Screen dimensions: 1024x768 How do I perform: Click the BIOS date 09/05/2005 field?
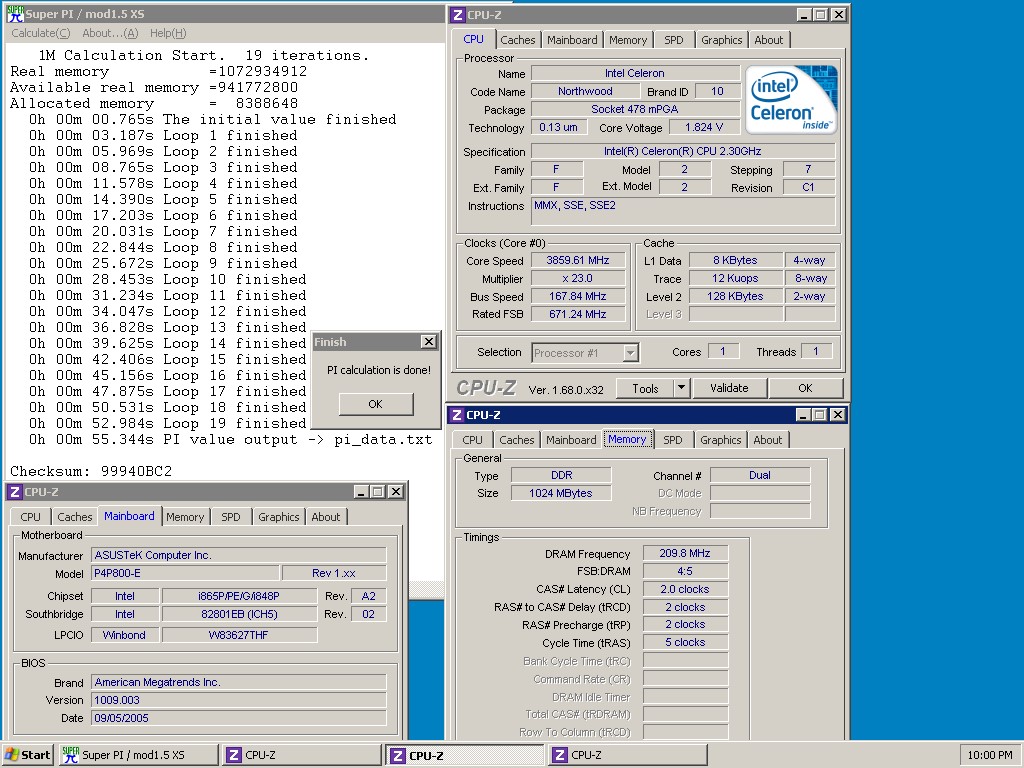[238, 718]
